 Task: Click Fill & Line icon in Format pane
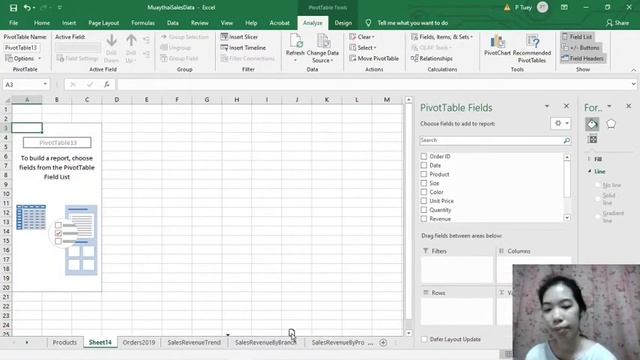[x=592, y=124]
